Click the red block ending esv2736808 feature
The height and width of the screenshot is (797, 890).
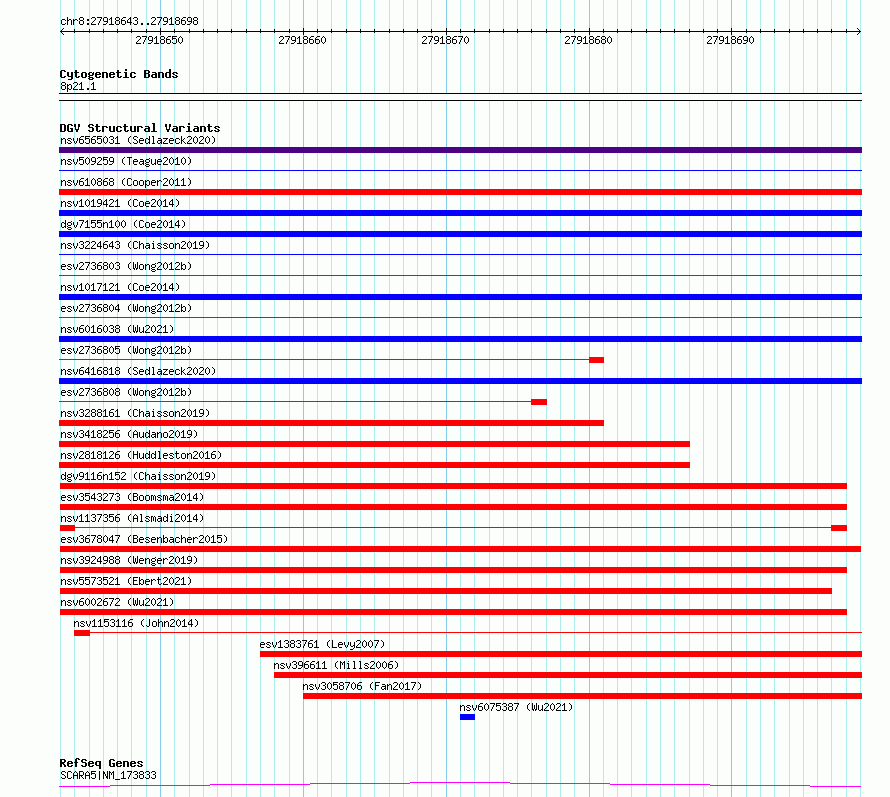pyautogui.click(x=539, y=402)
